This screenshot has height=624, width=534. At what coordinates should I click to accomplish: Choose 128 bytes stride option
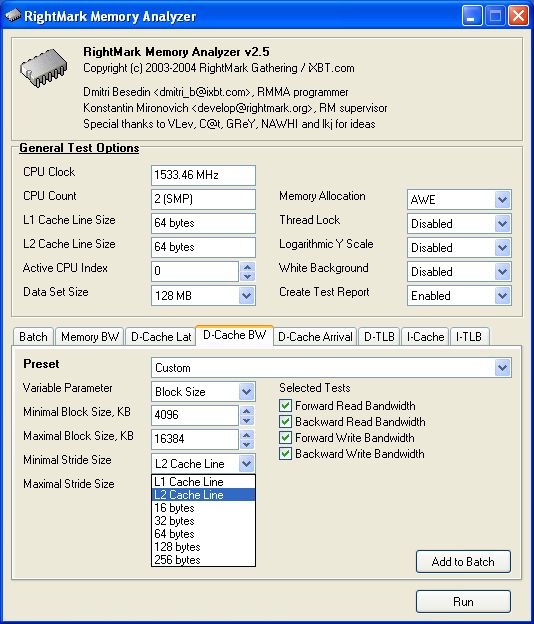pos(203,547)
